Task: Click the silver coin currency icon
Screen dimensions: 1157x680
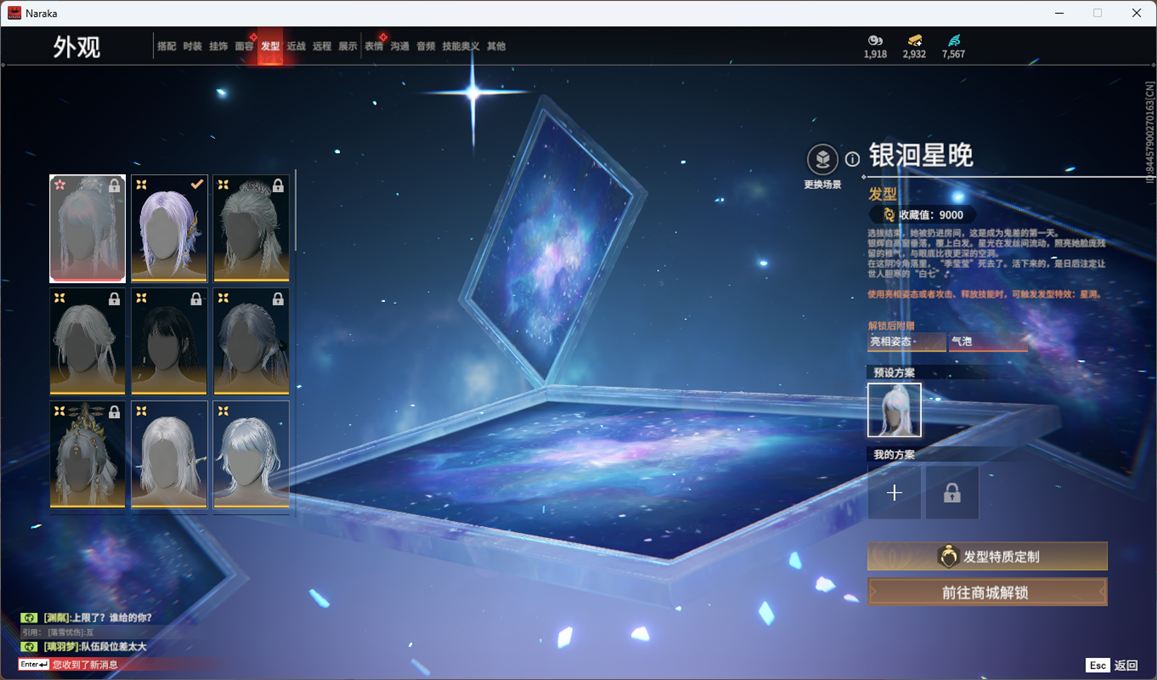Action: click(875, 40)
